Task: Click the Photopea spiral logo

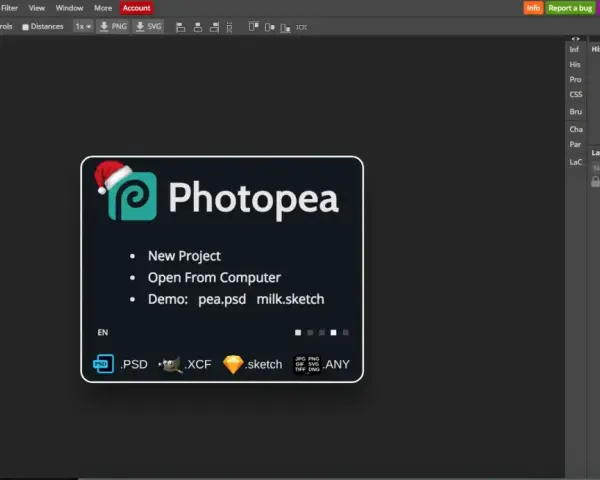Action: 132,196
